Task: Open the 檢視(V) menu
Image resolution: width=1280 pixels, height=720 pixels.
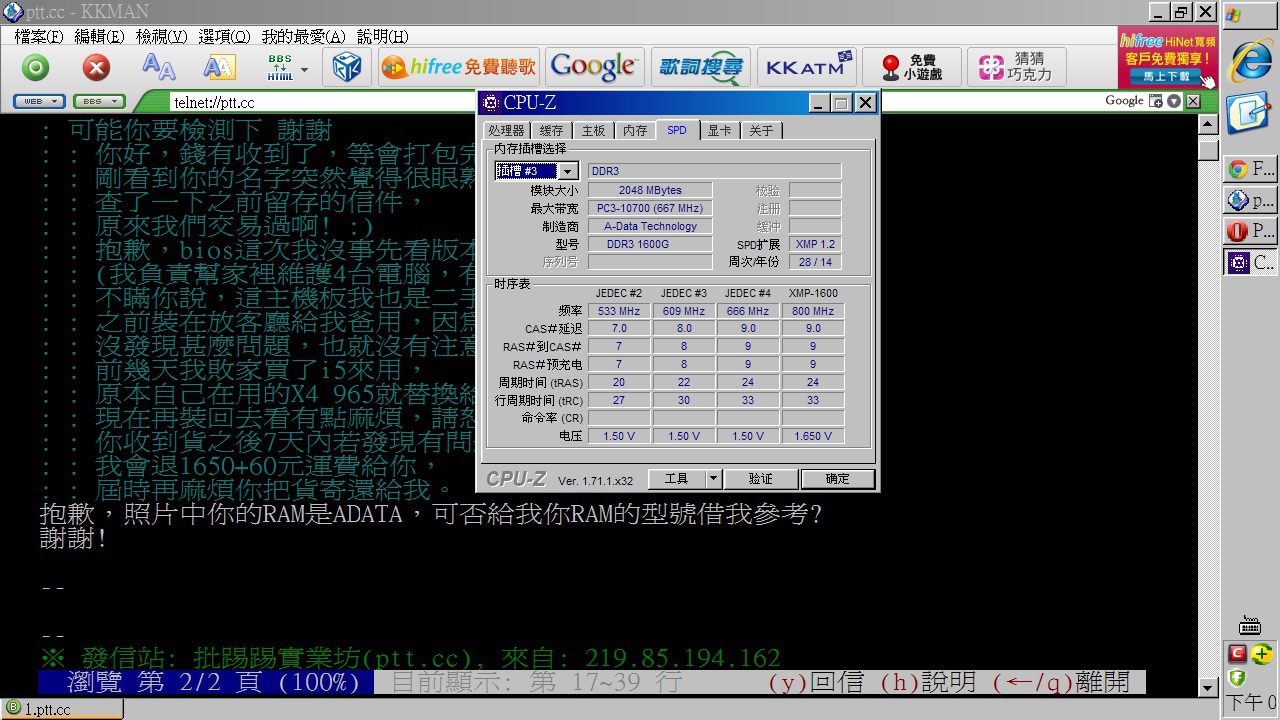Action: [161, 36]
